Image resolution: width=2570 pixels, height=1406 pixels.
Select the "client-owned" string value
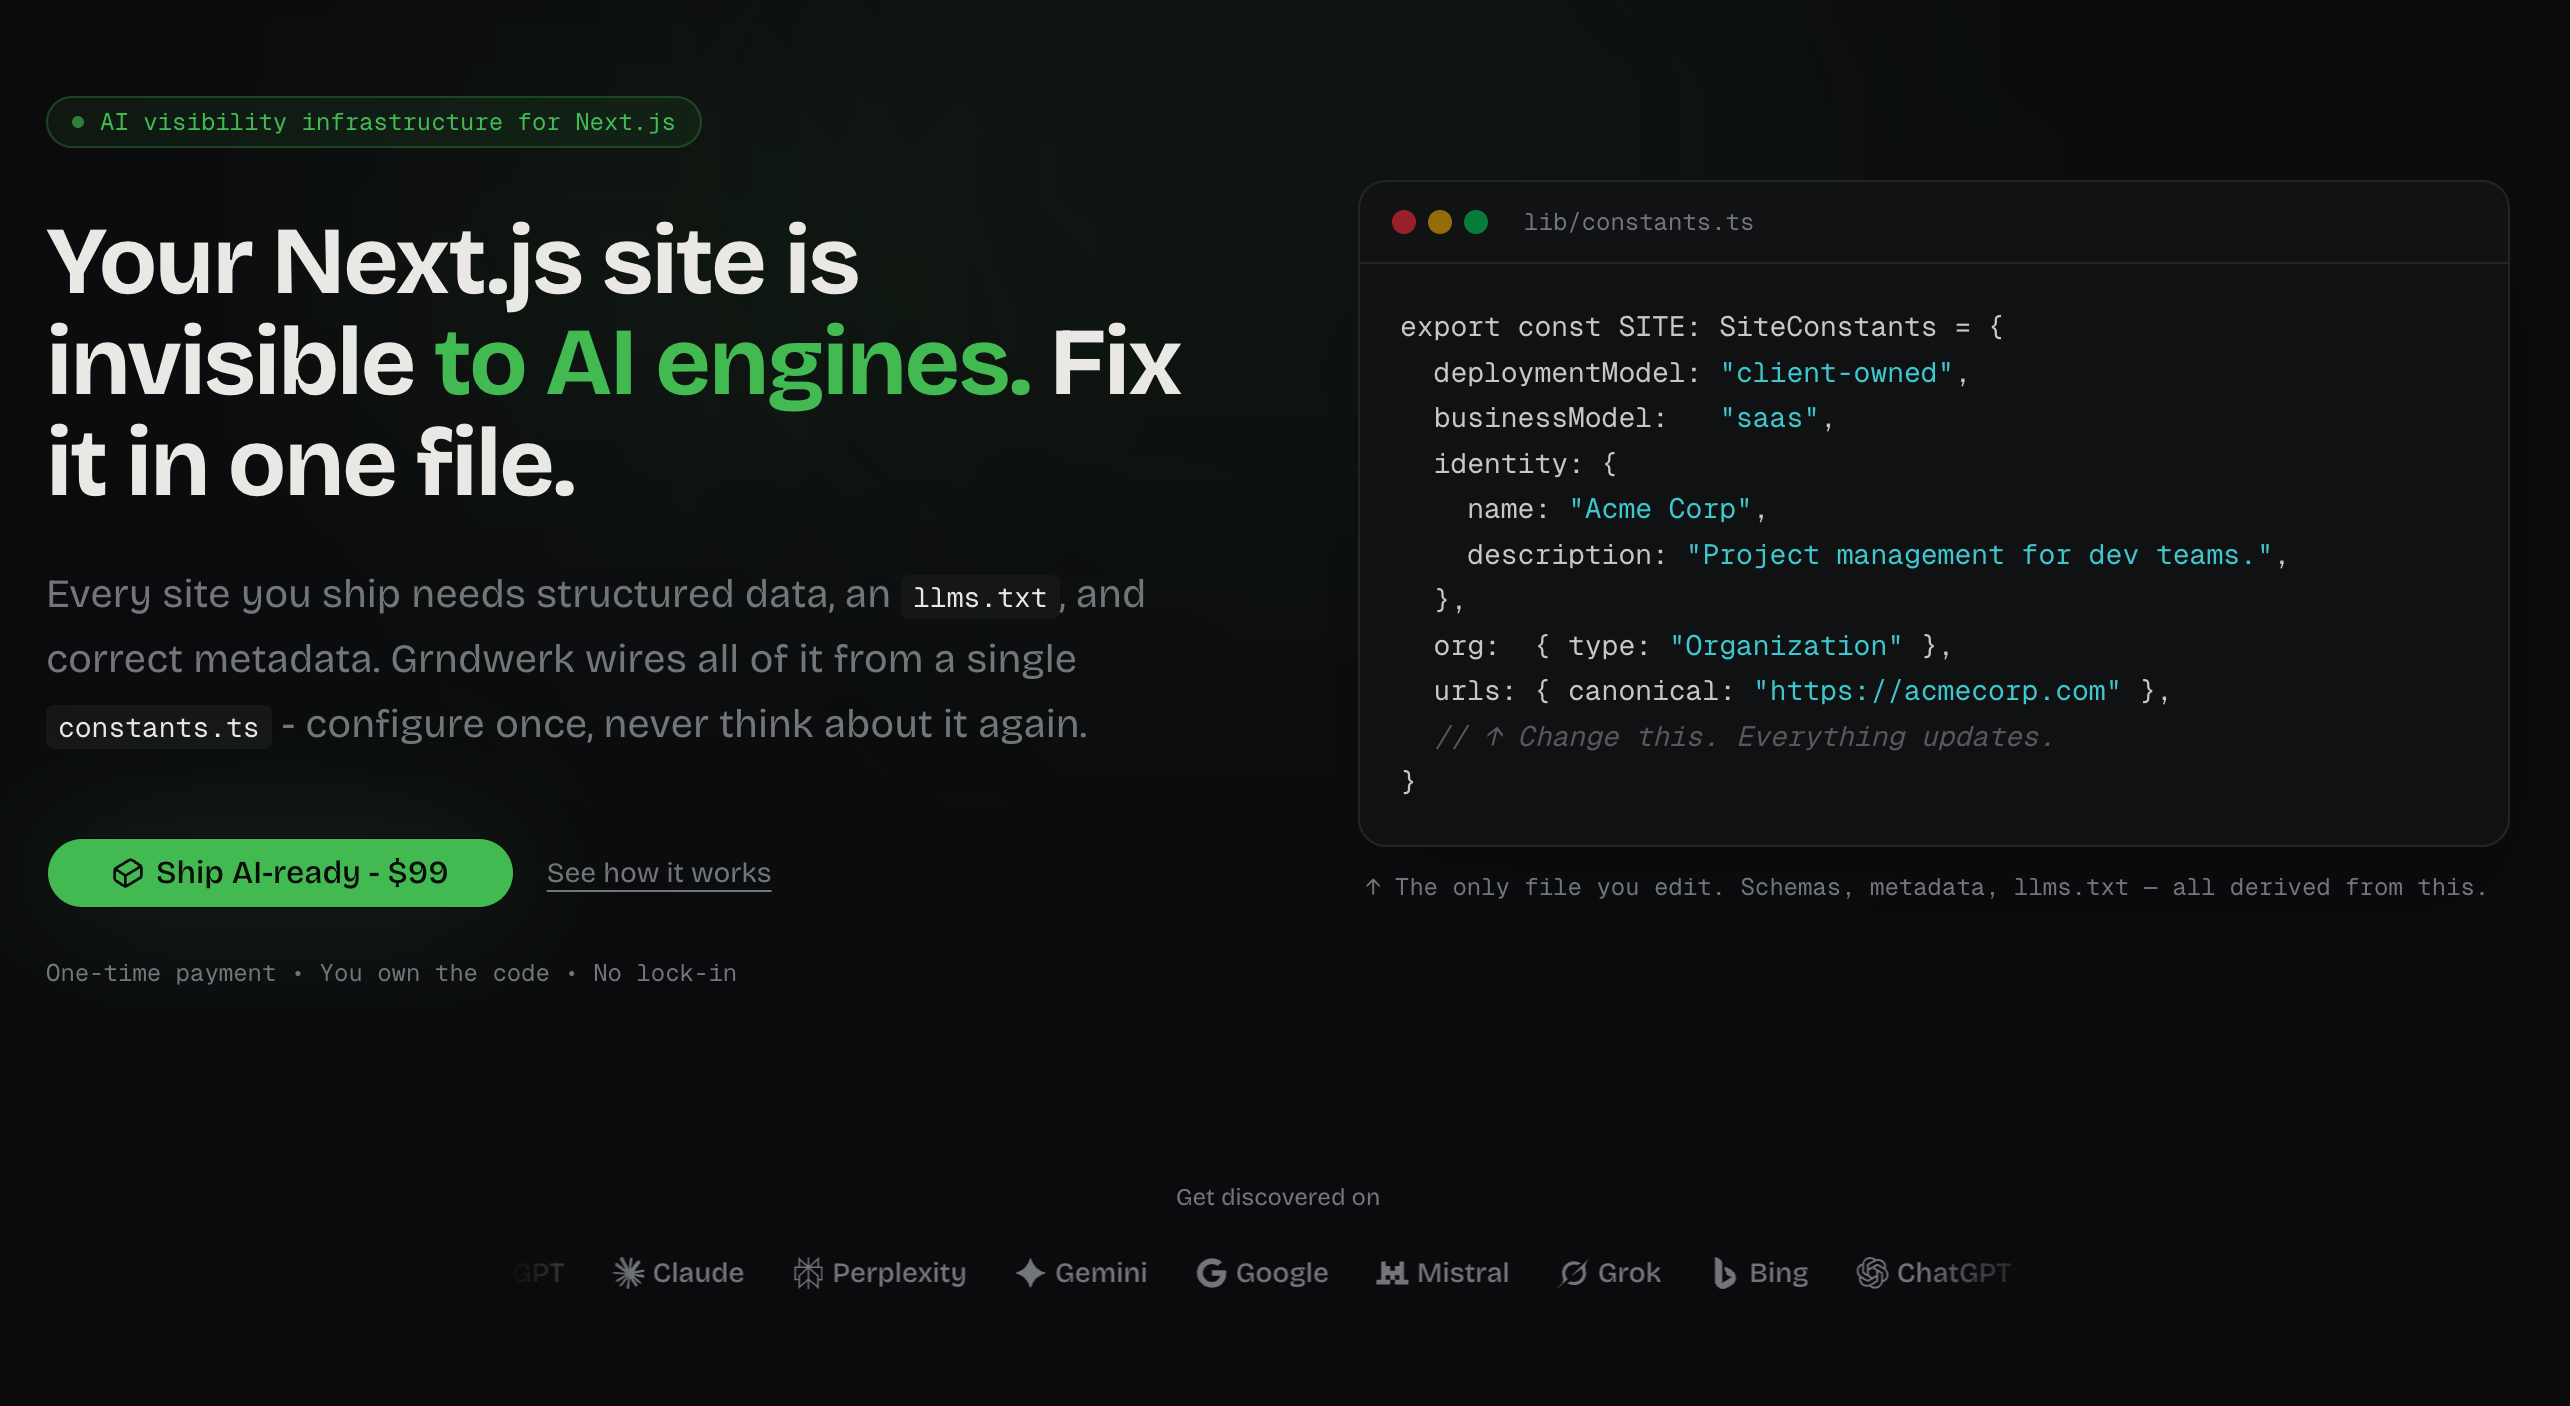pyautogui.click(x=1836, y=373)
